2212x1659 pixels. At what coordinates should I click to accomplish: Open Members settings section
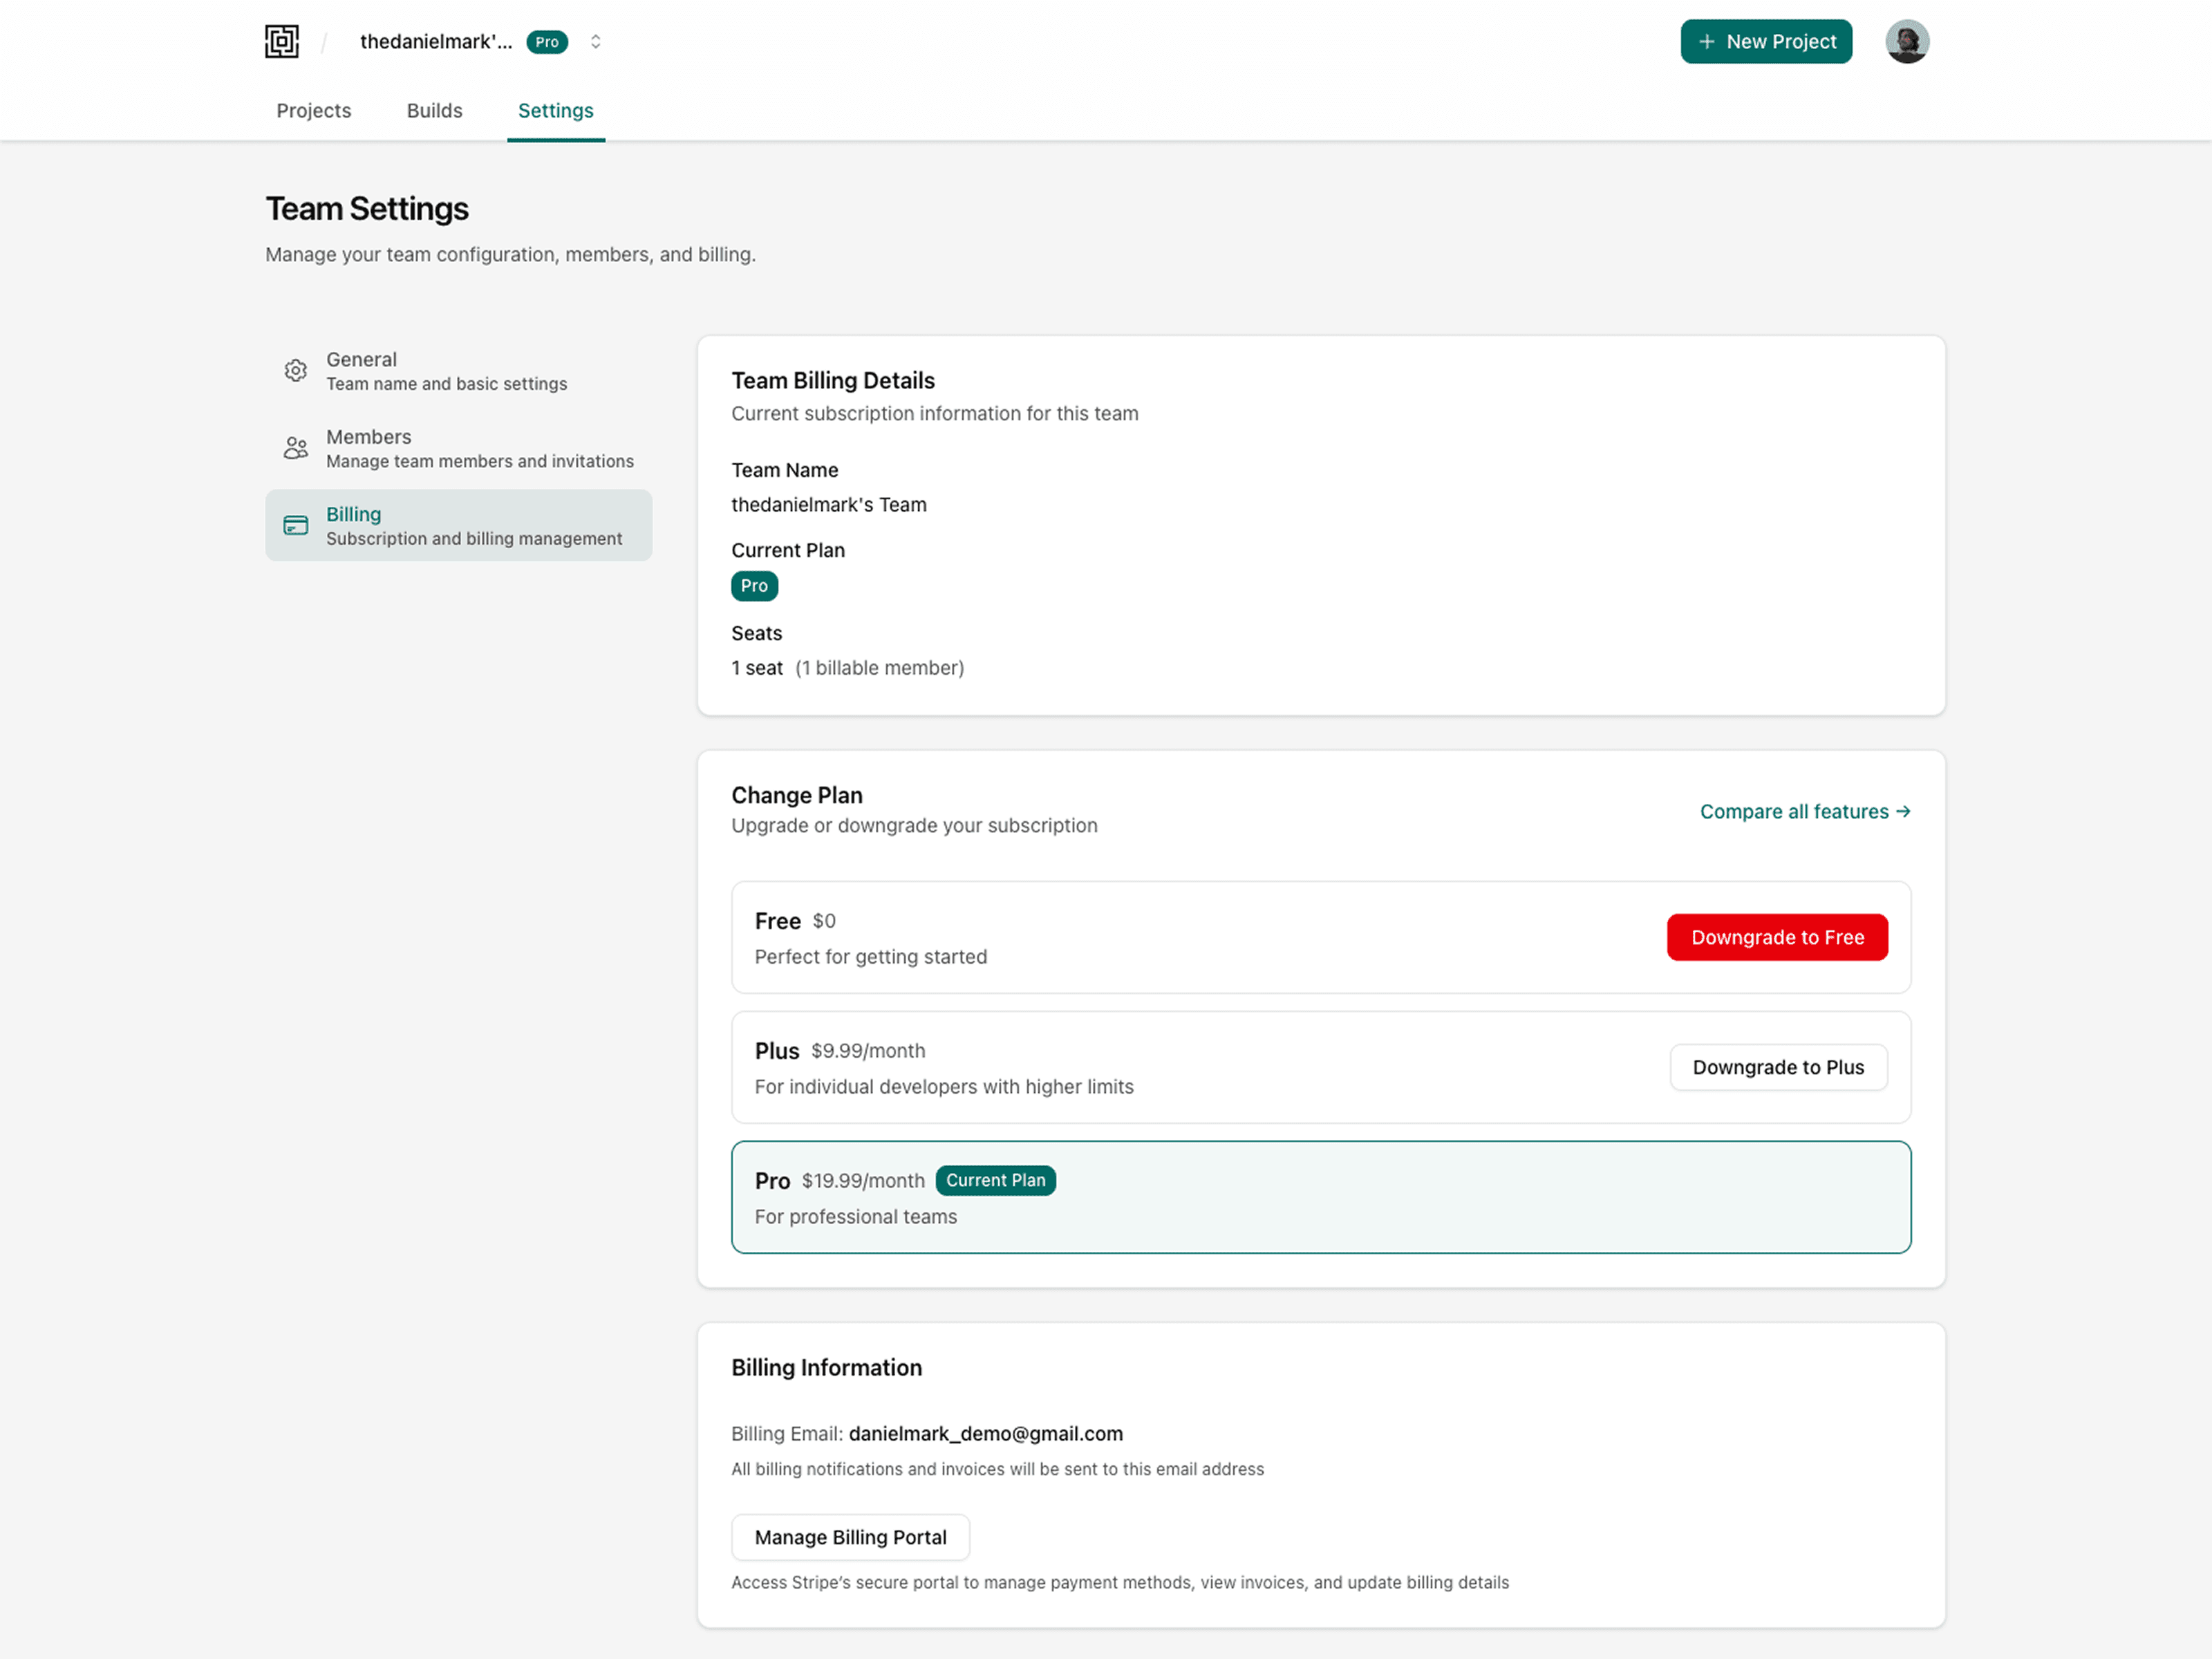tap(458, 447)
